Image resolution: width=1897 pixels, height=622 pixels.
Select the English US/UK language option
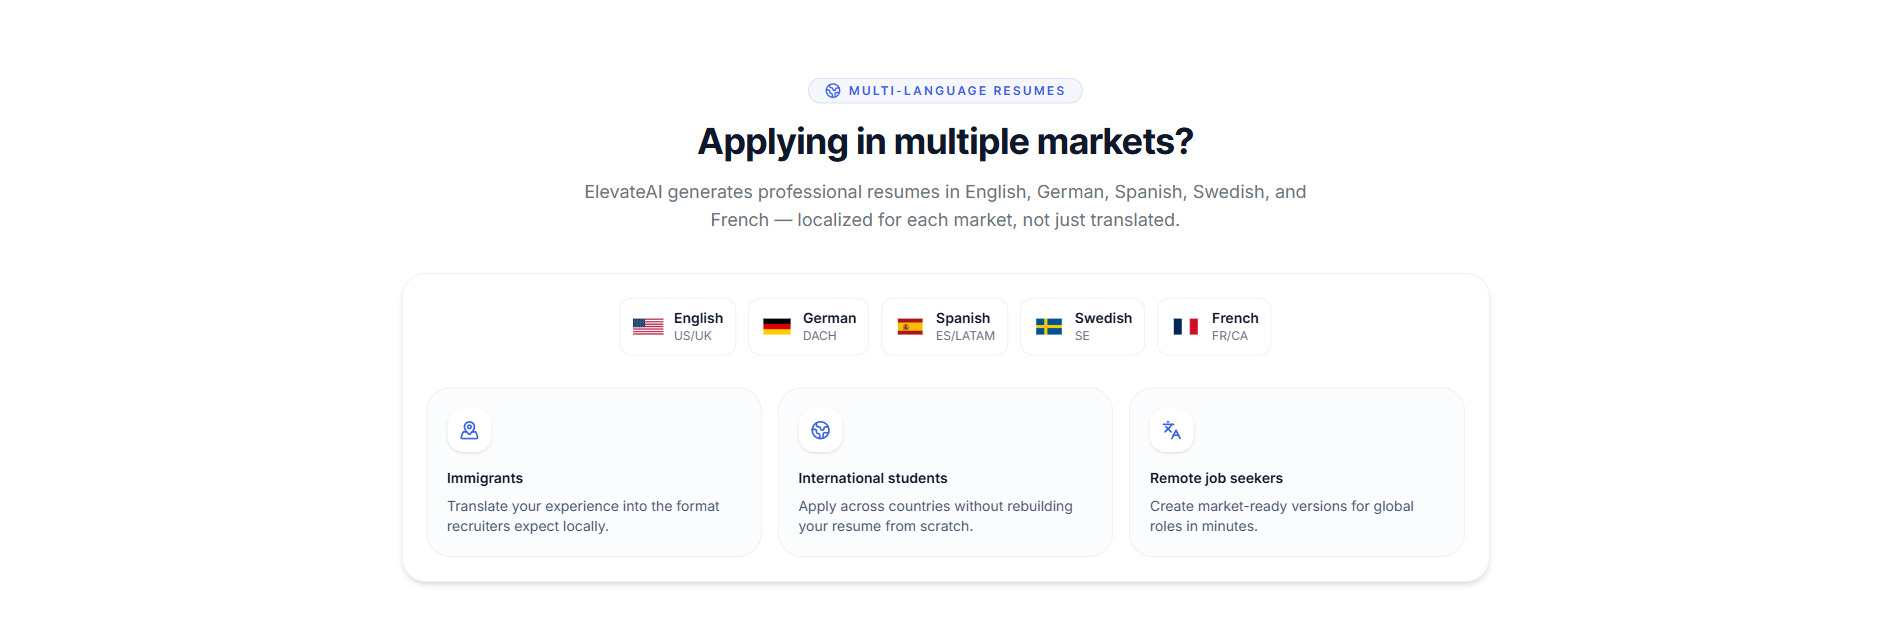tap(677, 326)
